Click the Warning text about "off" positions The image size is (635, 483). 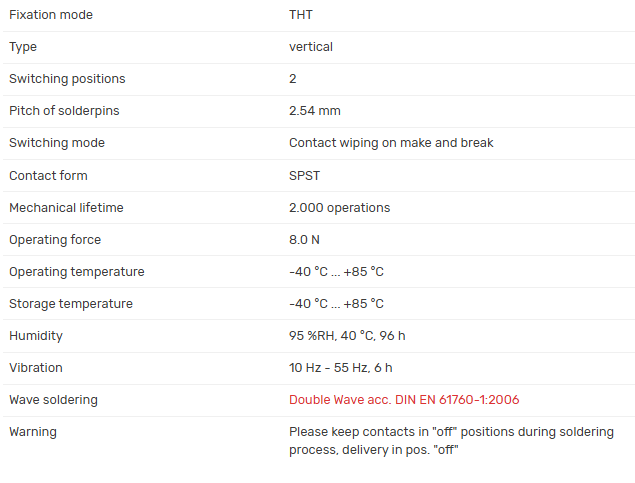pyautogui.click(x=450, y=441)
